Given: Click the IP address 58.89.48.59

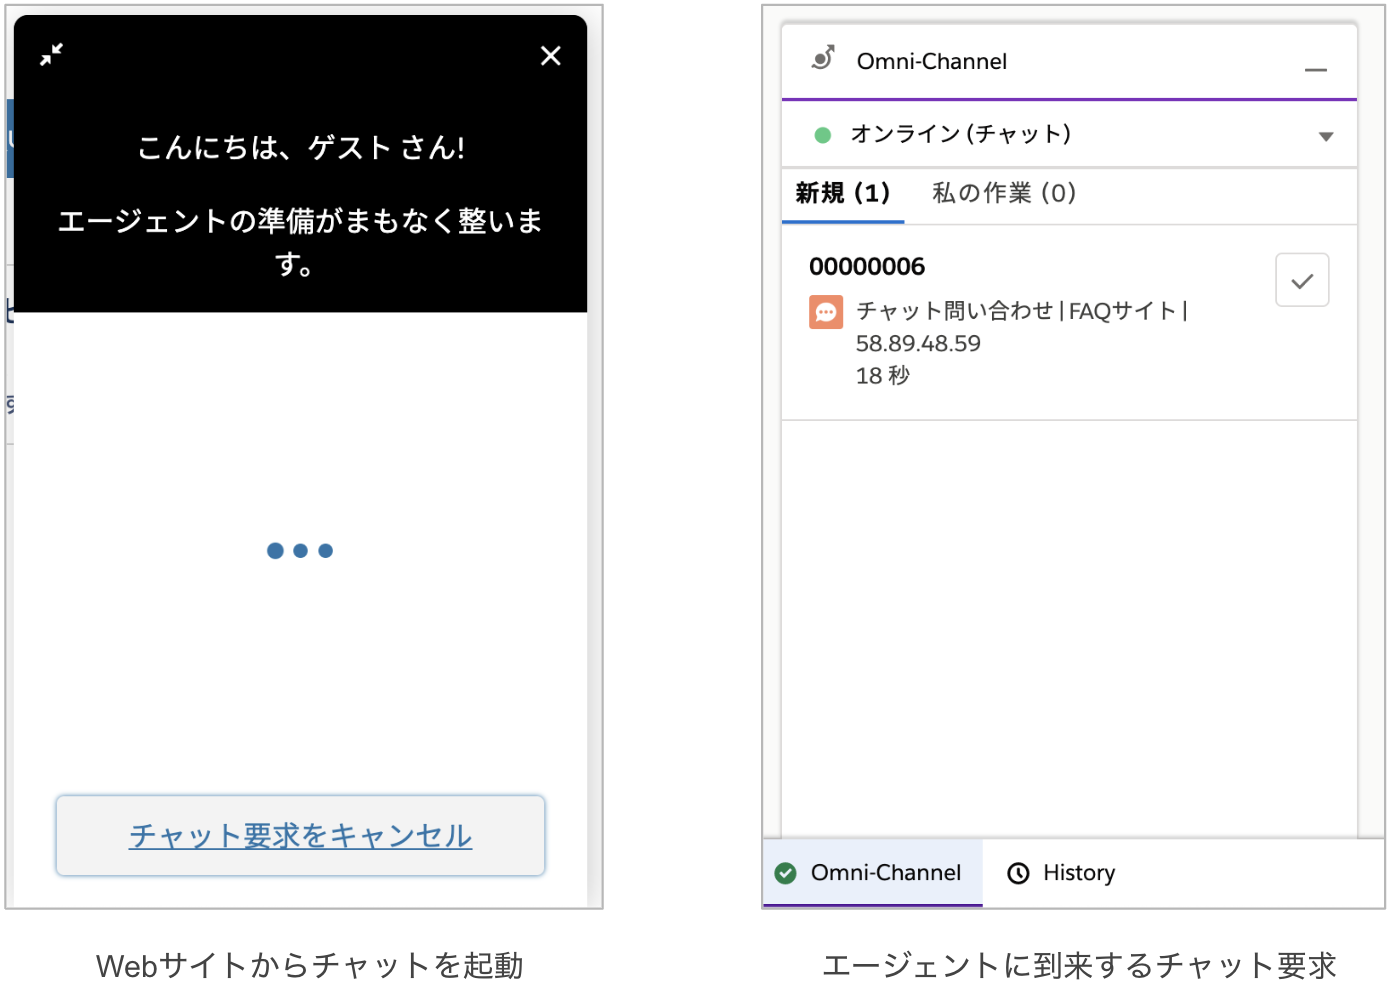Looking at the screenshot, I should (918, 344).
